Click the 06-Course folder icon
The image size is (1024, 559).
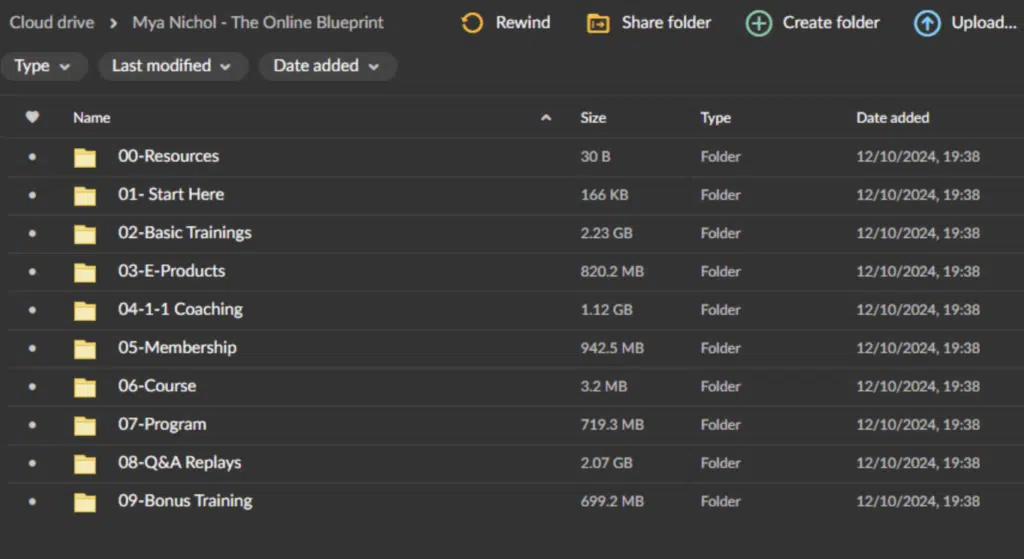pyautogui.click(x=85, y=387)
